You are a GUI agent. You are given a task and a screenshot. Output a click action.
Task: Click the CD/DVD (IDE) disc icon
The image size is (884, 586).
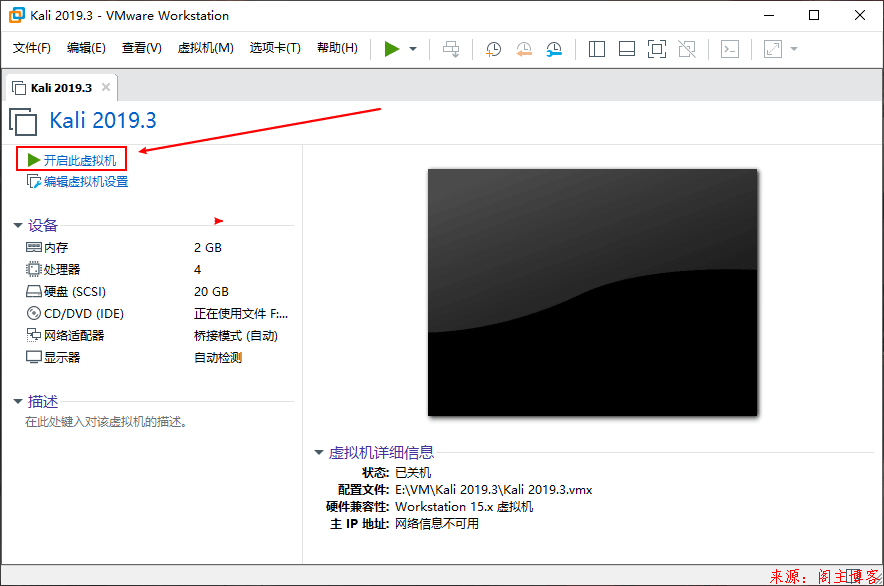(x=33, y=313)
